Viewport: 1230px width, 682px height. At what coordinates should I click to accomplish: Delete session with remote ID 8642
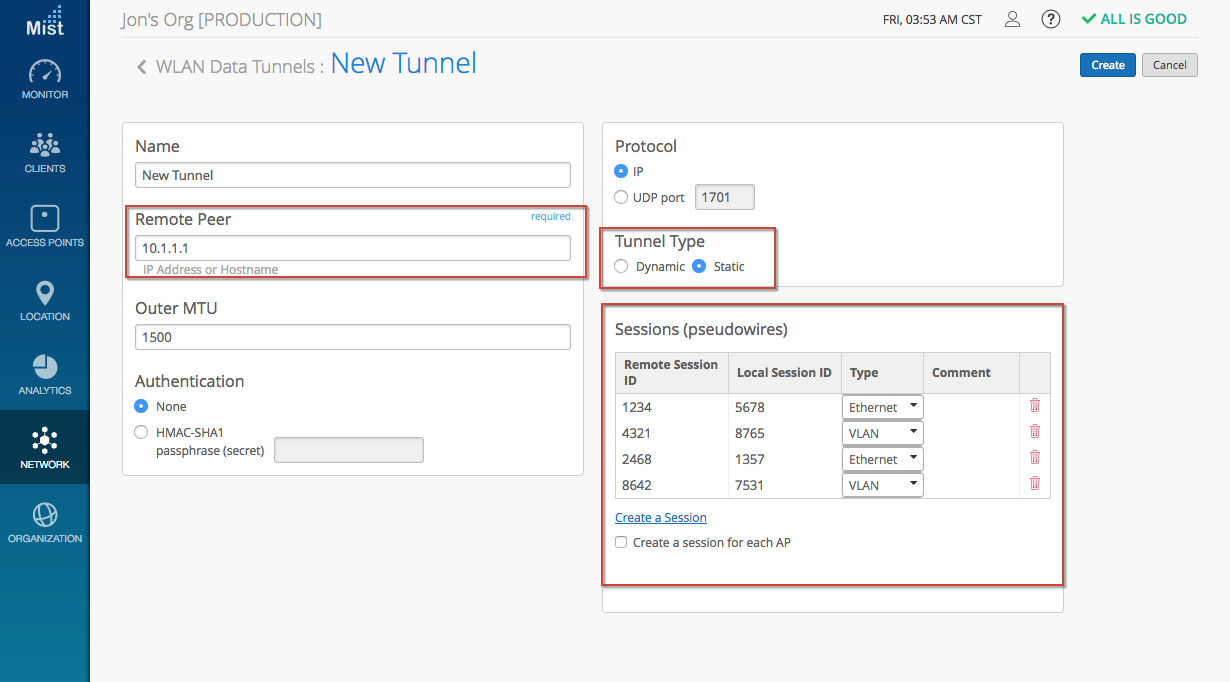[x=1035, y=484]
